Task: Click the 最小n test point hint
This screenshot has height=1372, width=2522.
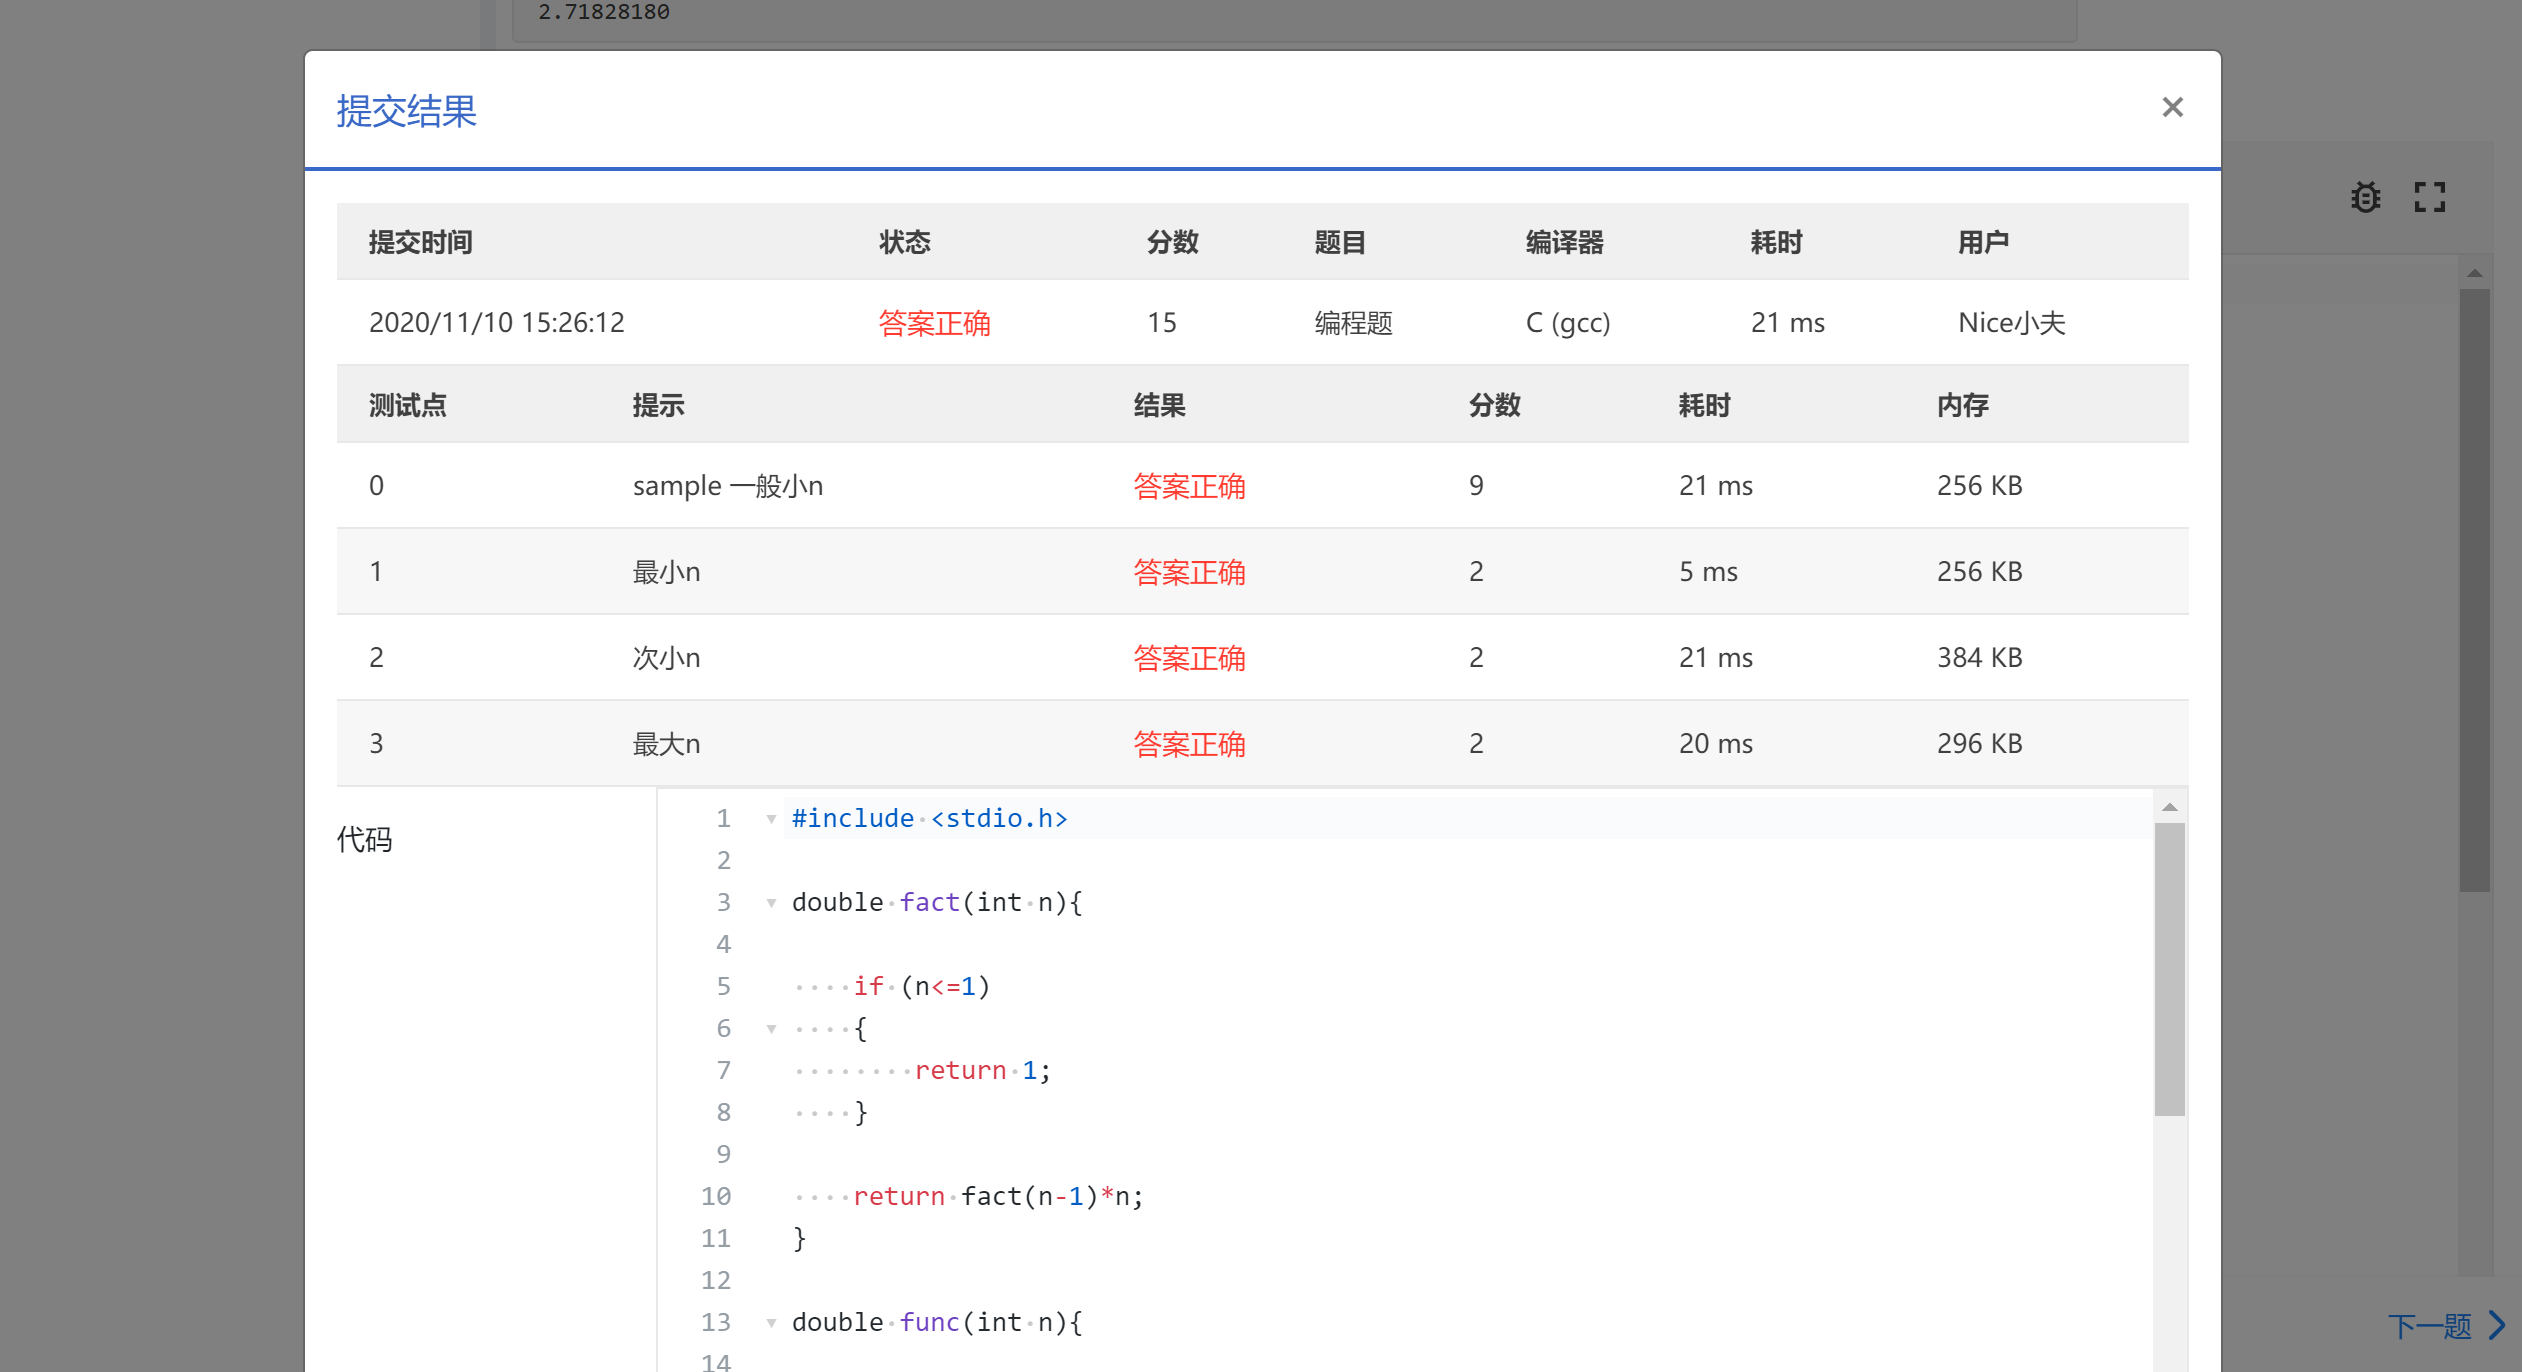Action: pyautogui.click(x=666, y=572)
